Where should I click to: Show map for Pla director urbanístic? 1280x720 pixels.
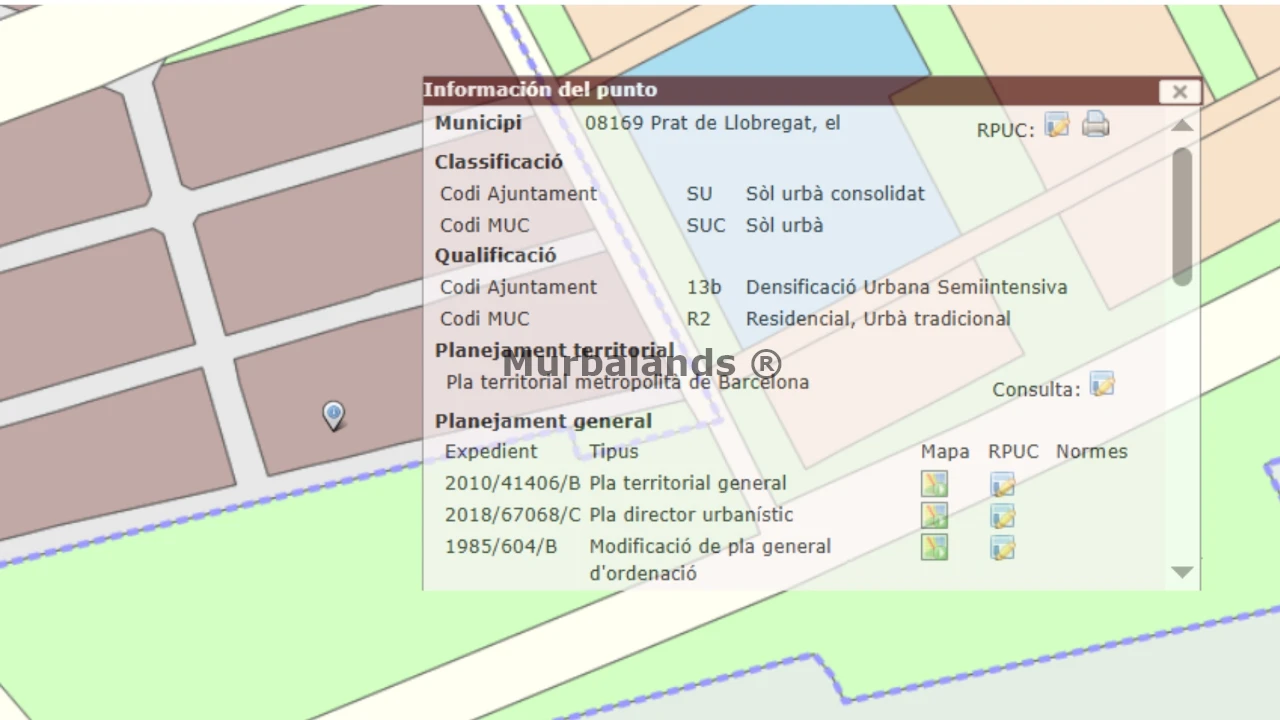(934, 516)
